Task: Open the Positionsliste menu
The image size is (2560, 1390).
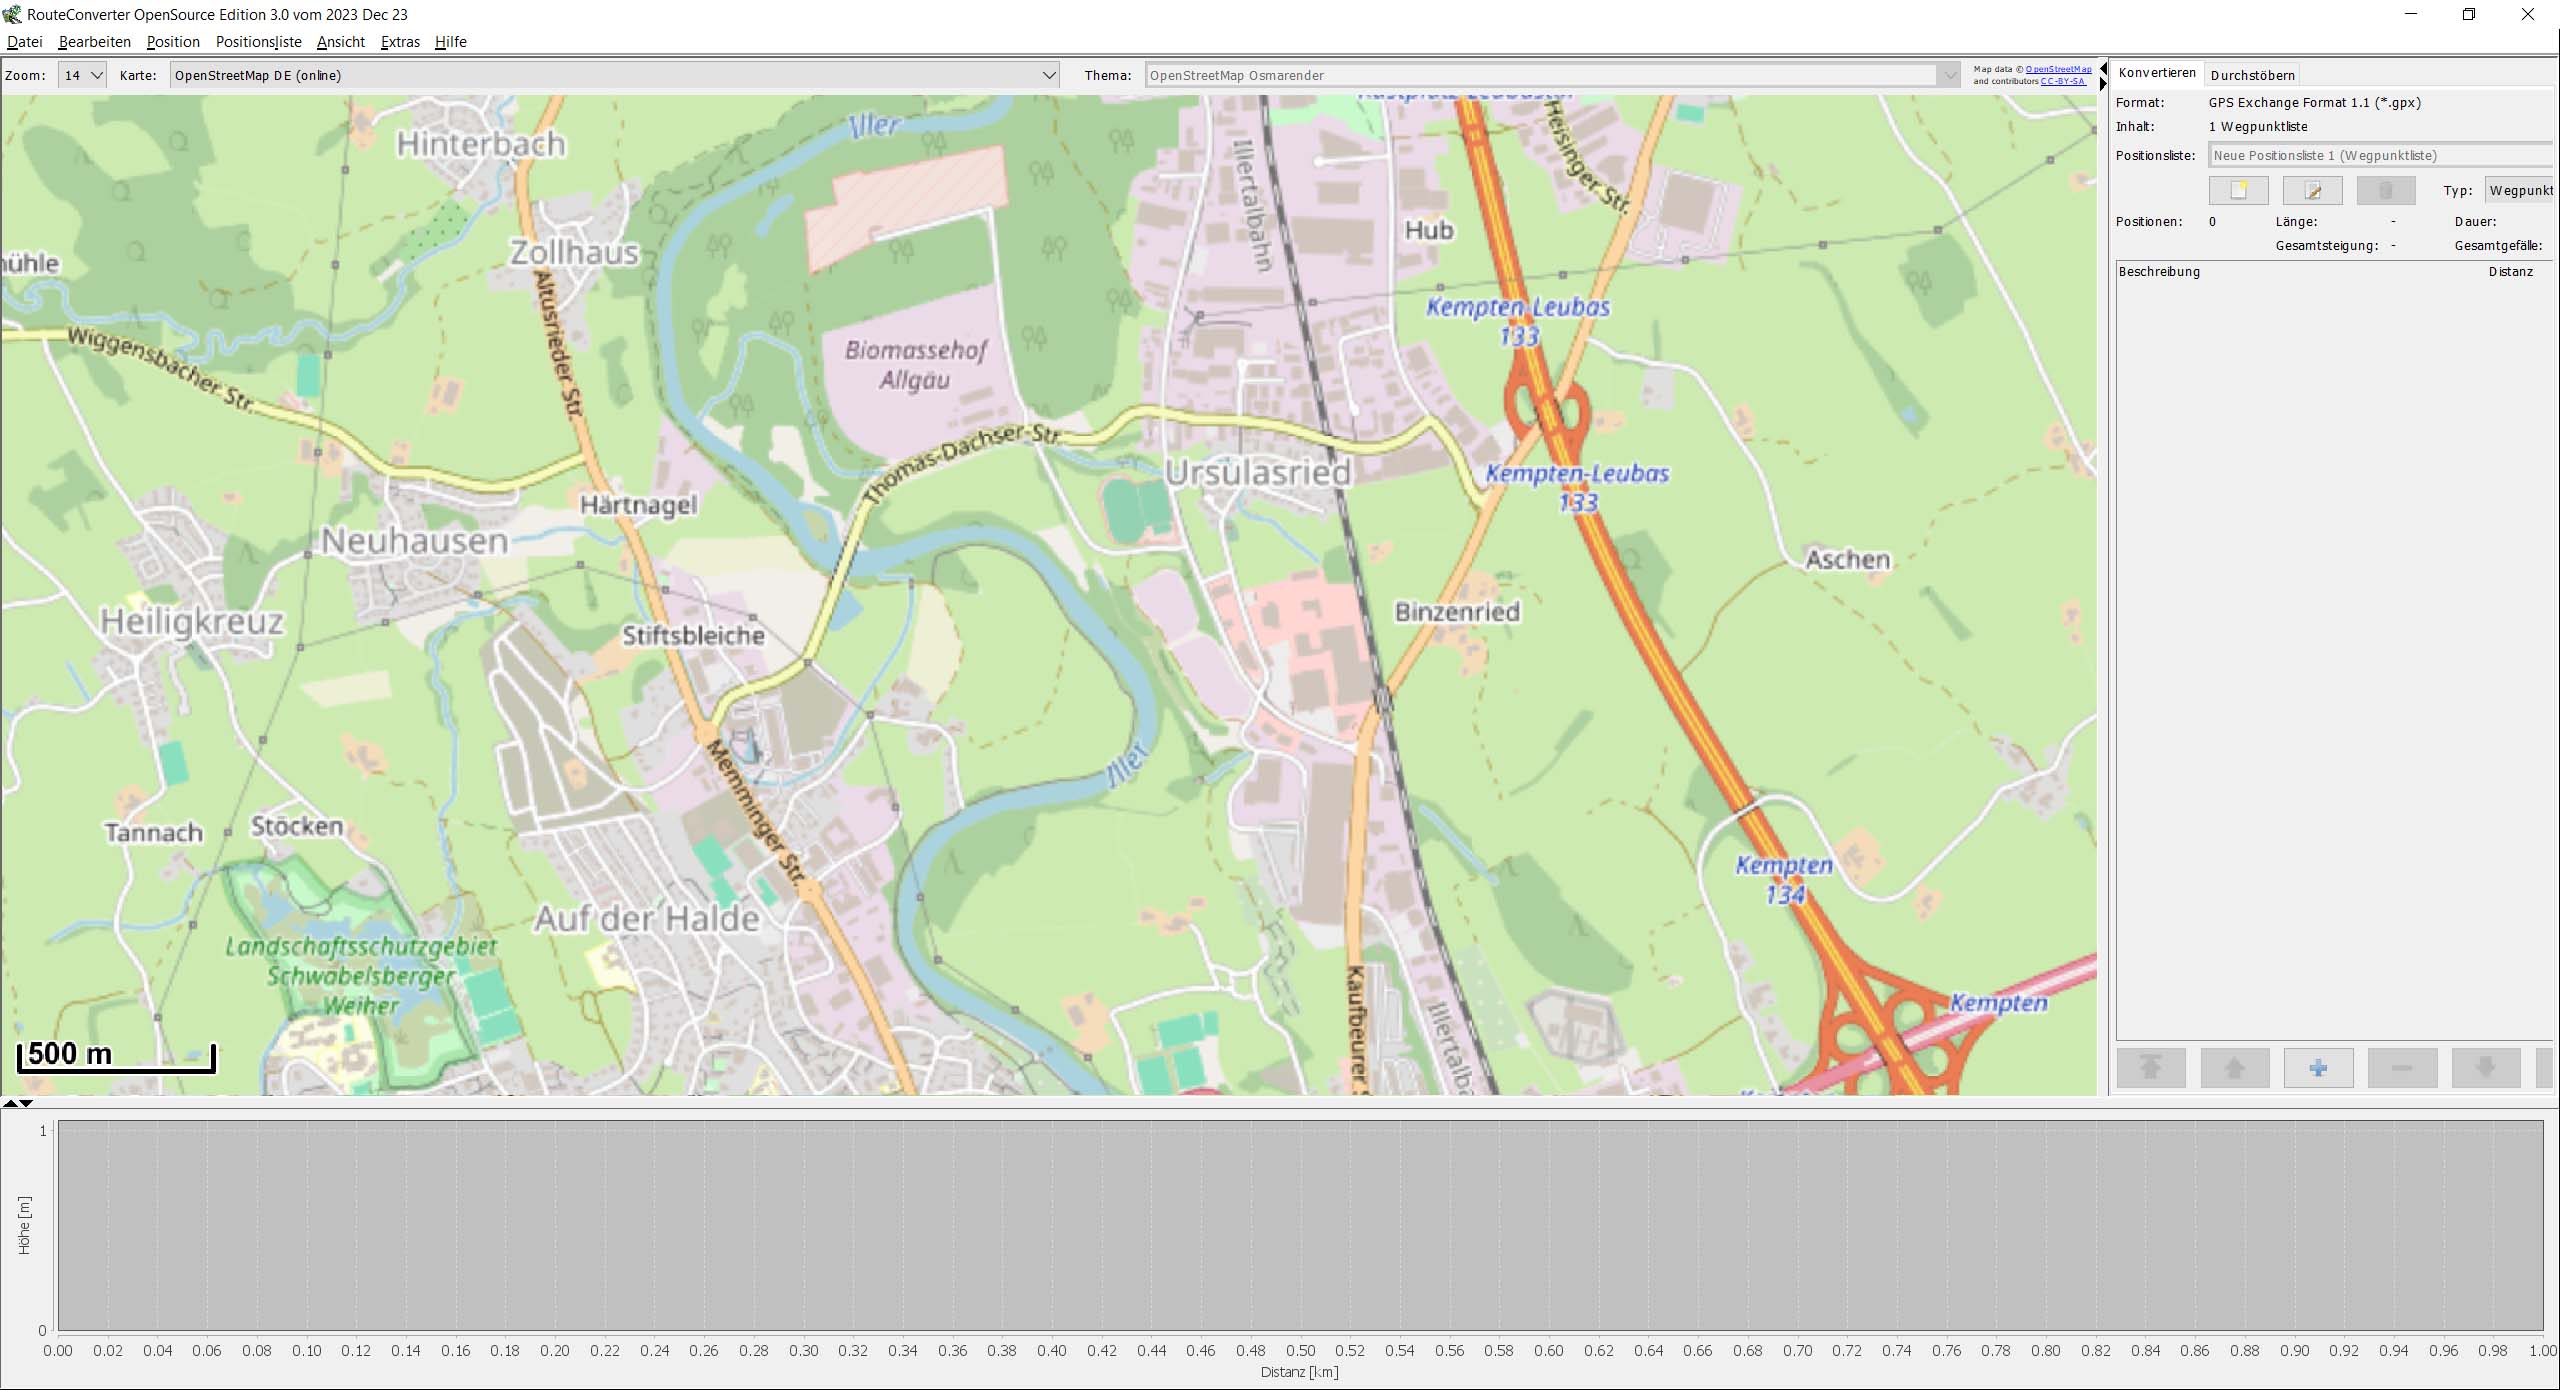Action: pyautogui.click(x=259, y=42)
